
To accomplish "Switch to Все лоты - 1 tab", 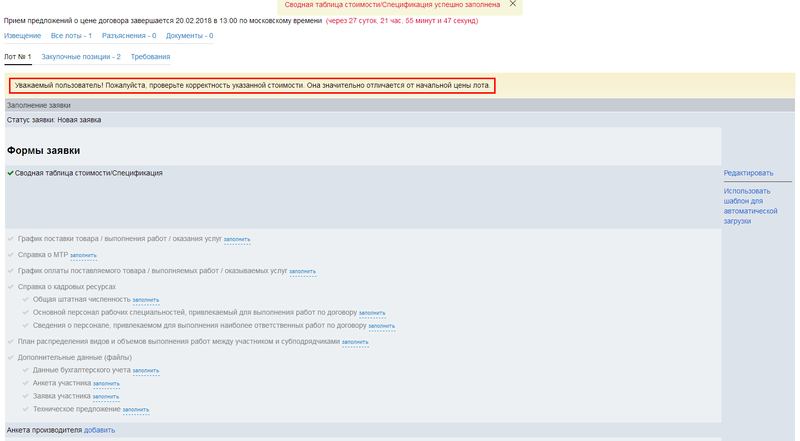I will point(71,36).
